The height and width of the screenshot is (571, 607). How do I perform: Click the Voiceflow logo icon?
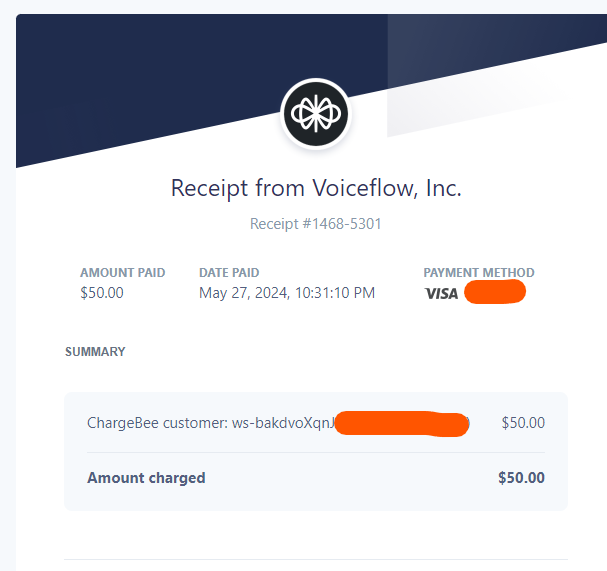pos(316,114)
